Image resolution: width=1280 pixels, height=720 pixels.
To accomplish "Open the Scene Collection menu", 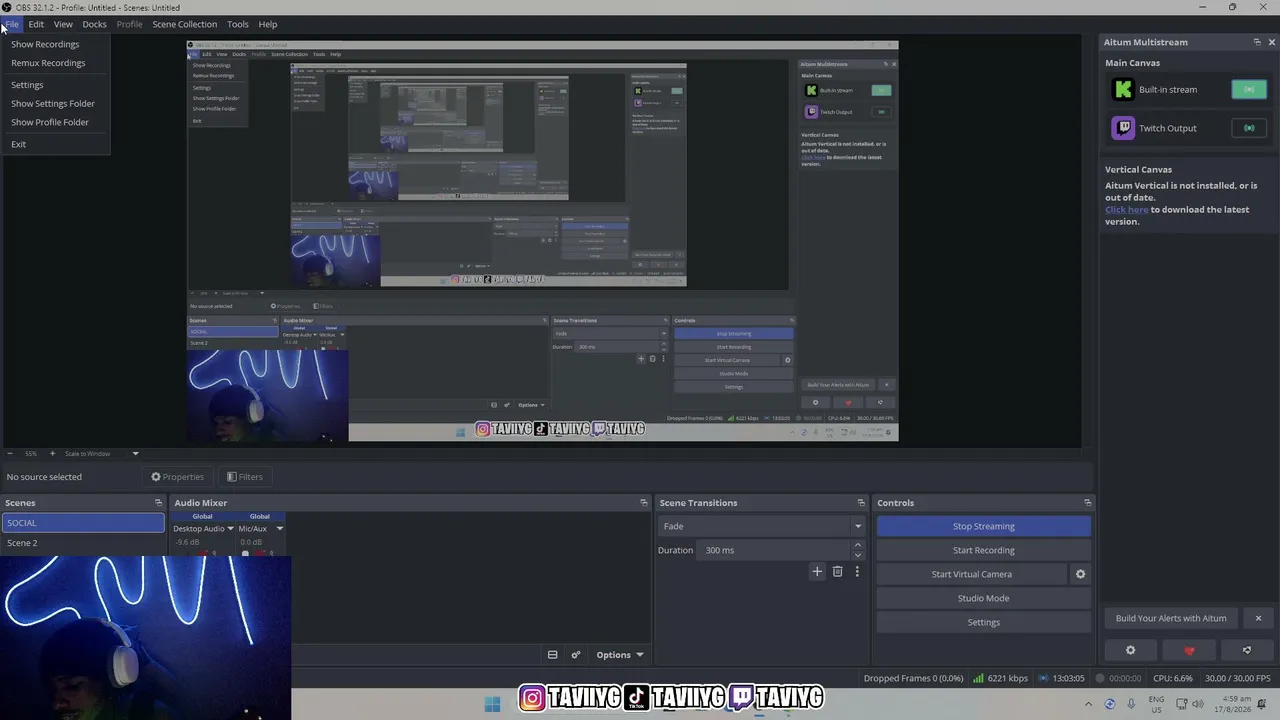I will pos(184,24).
